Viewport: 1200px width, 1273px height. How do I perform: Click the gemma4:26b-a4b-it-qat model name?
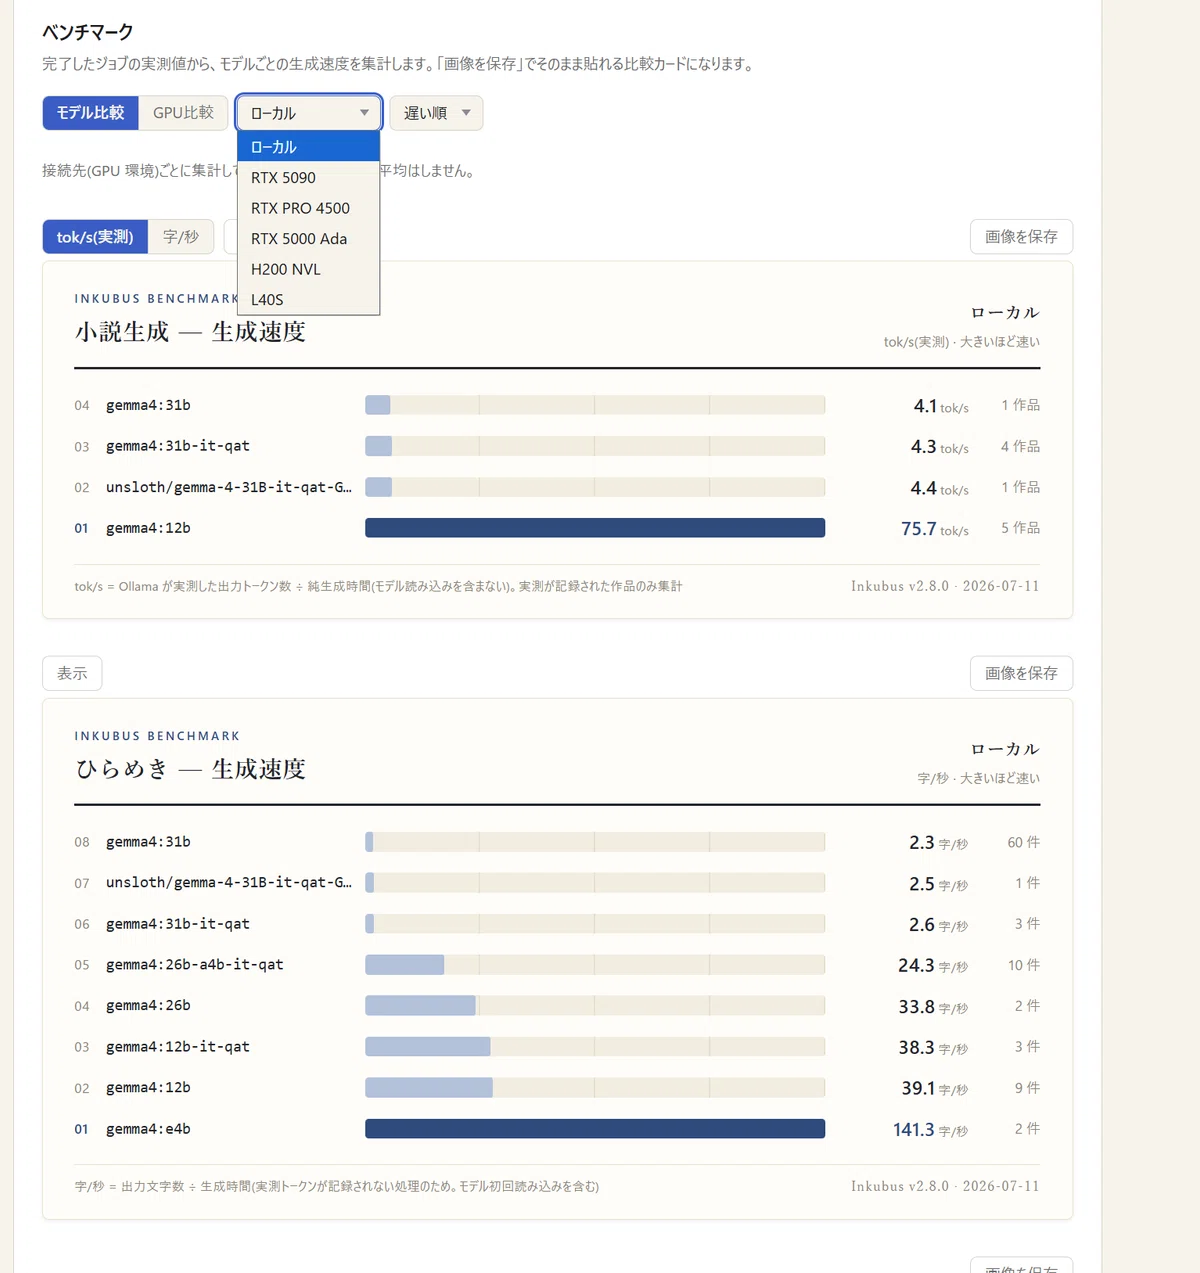(195, 965)
